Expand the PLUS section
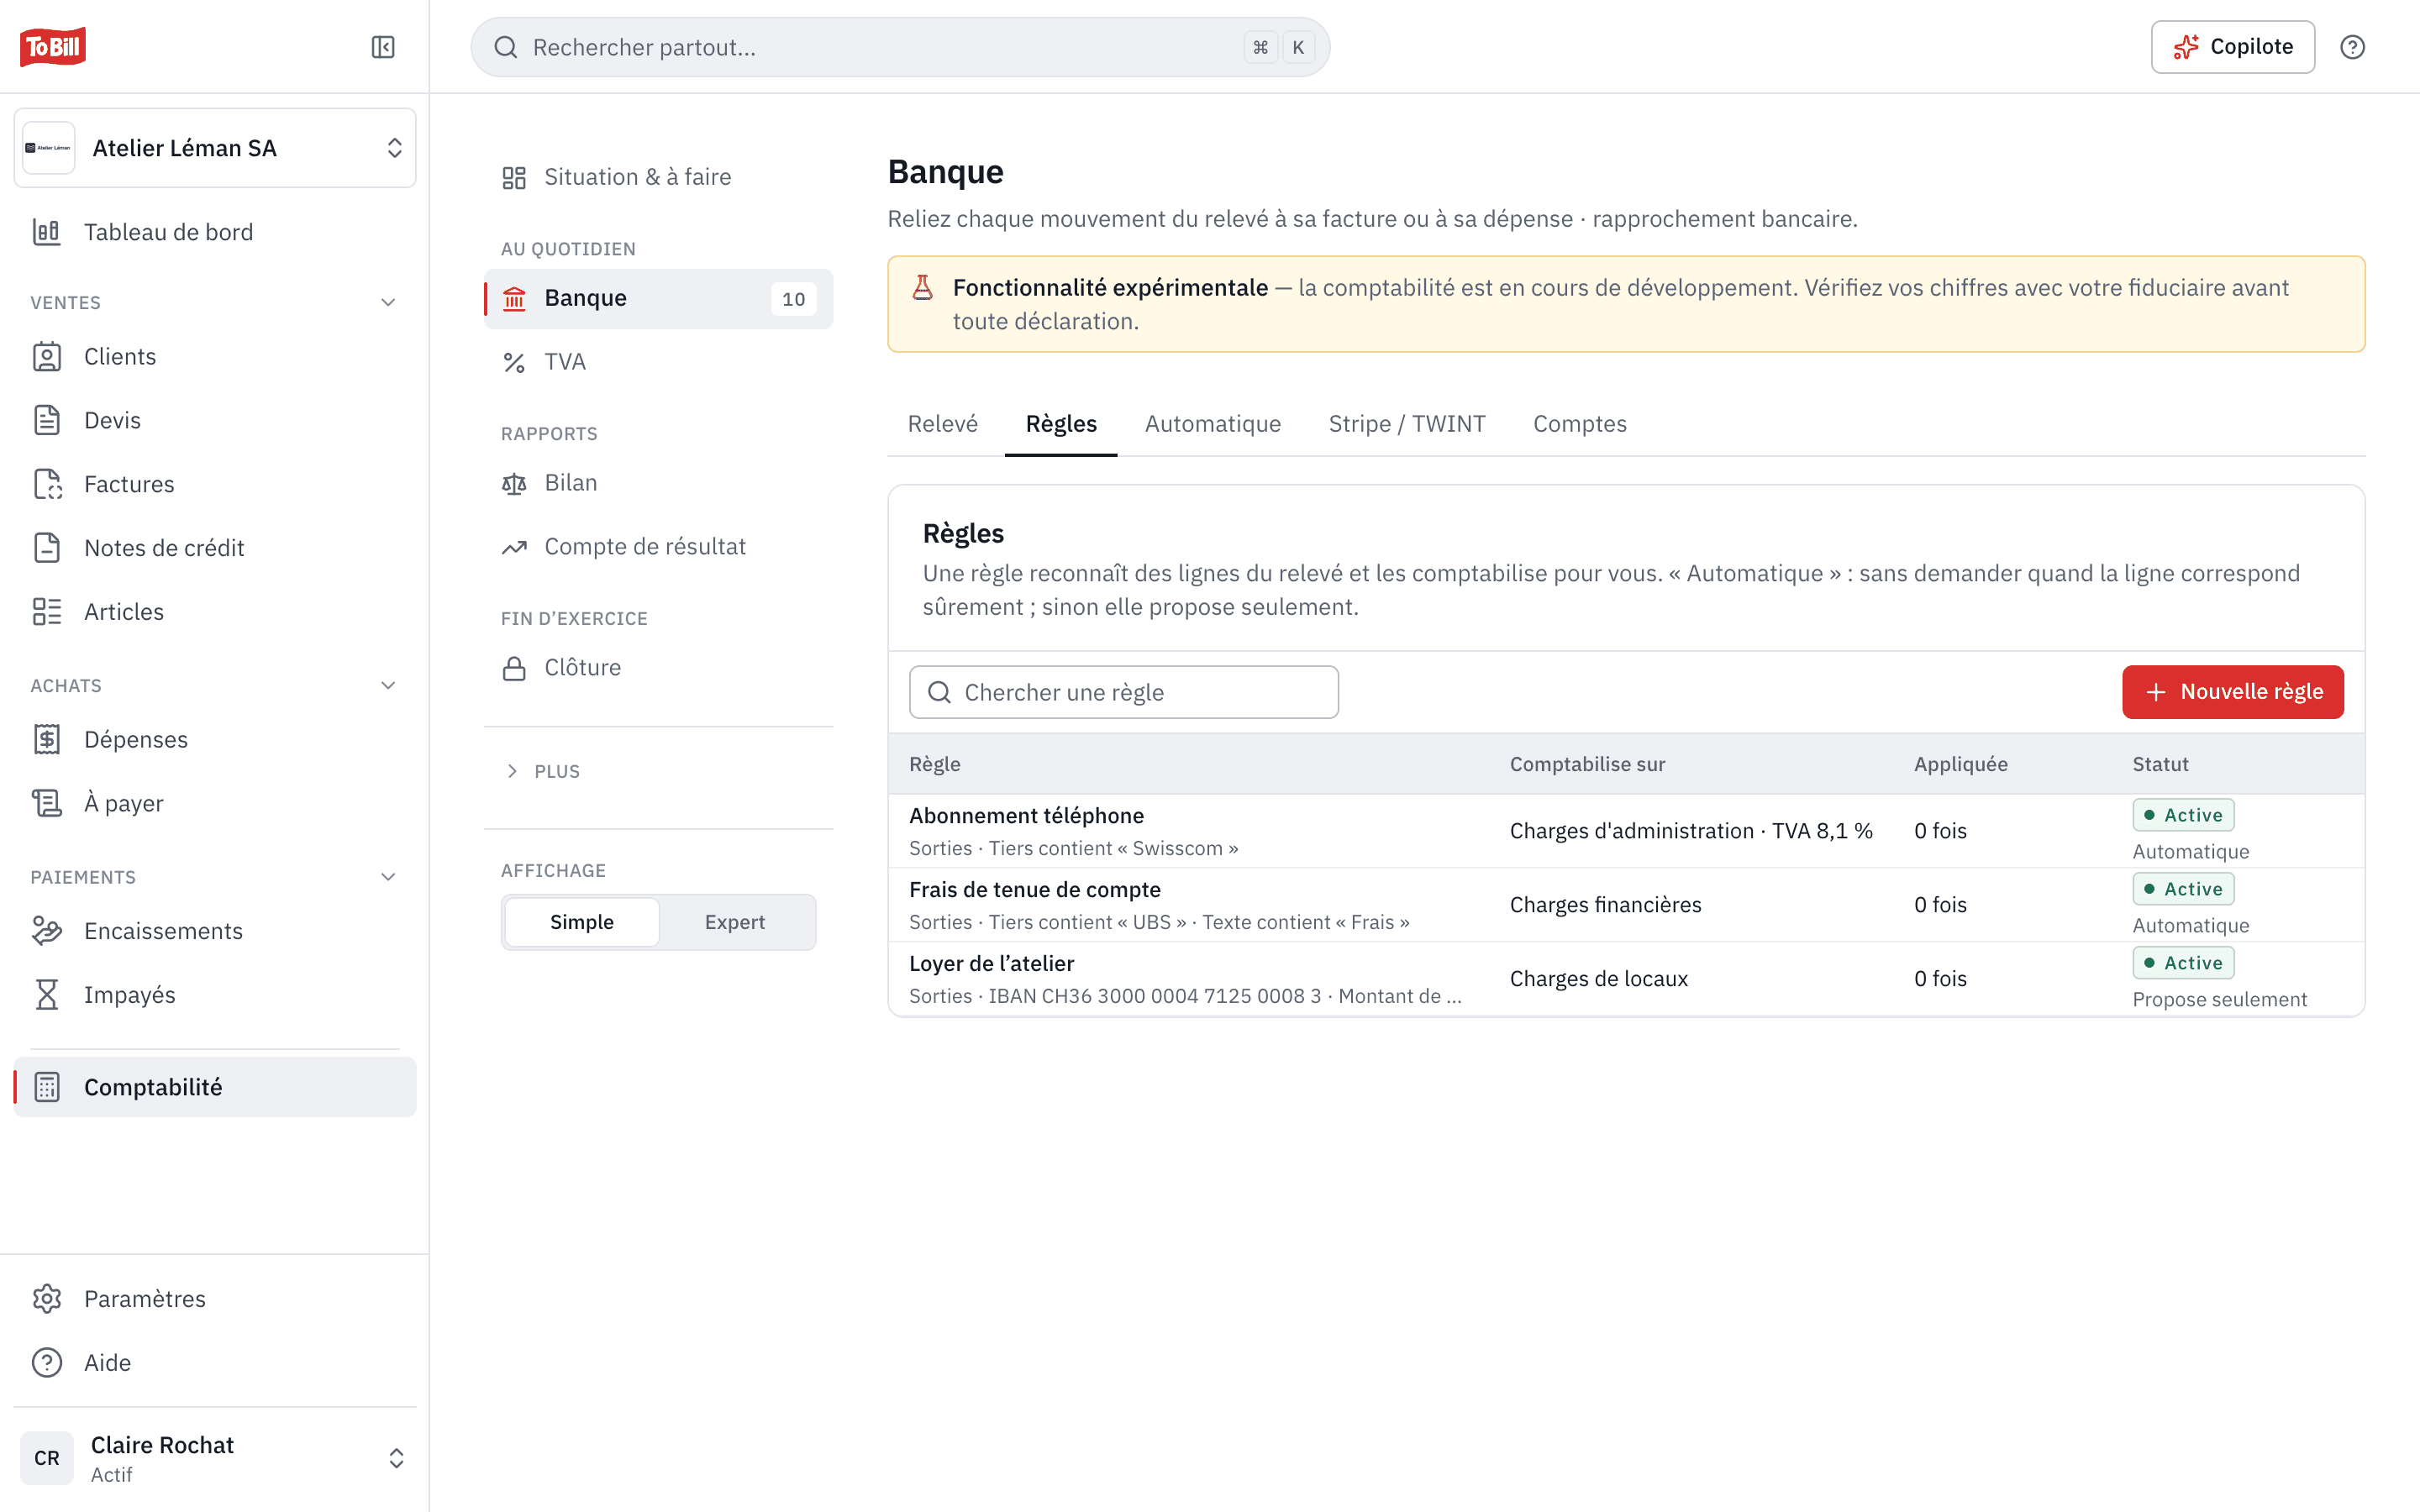This screenshot has height=1512, width=2420. click(x=542, y=771)
